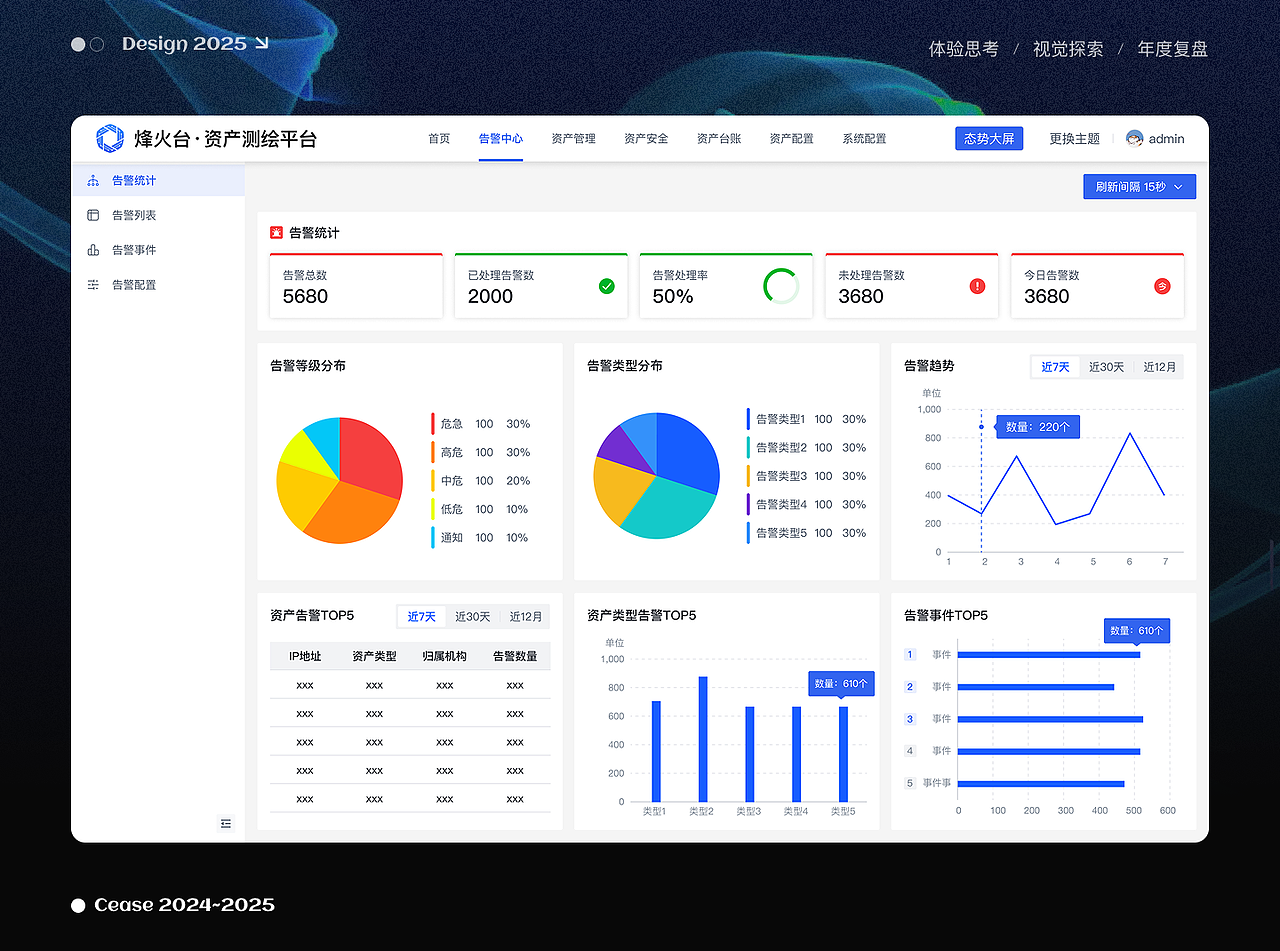
Task: Select 近30天 in 告警趋势 panel
Action: coord(1103,367)
